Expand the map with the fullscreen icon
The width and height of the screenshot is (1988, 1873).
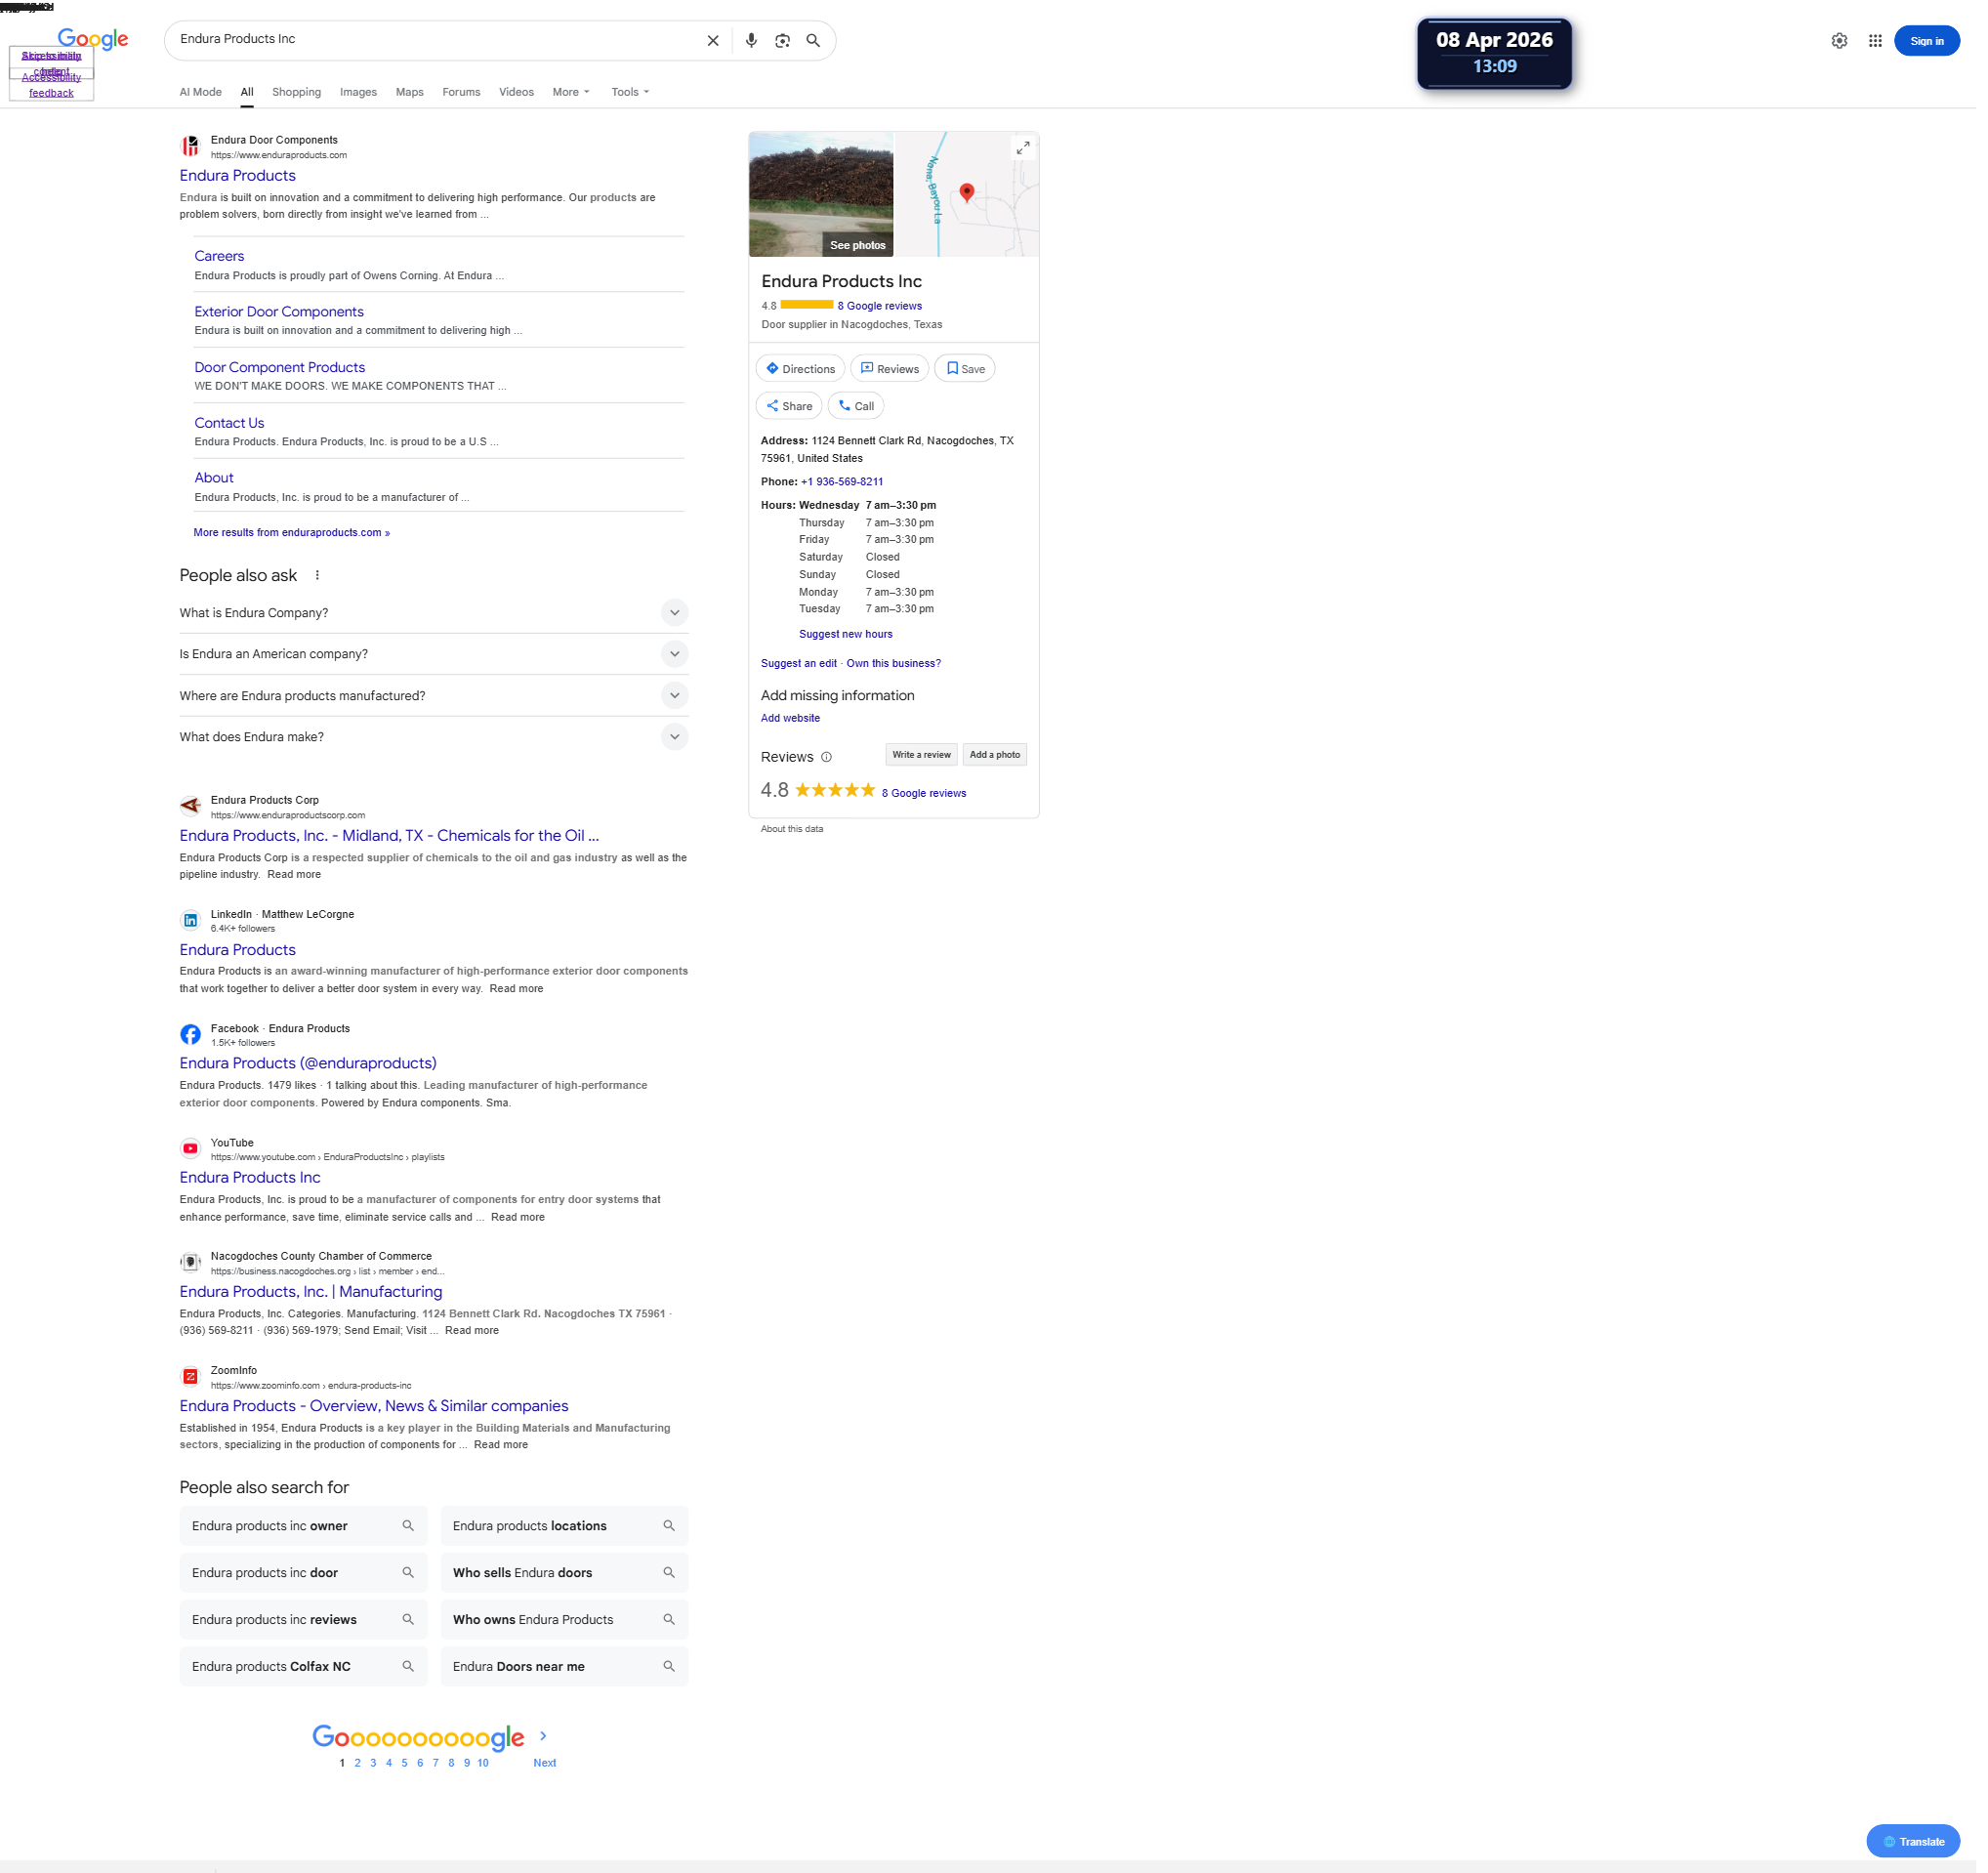(x=1029, y=148)
